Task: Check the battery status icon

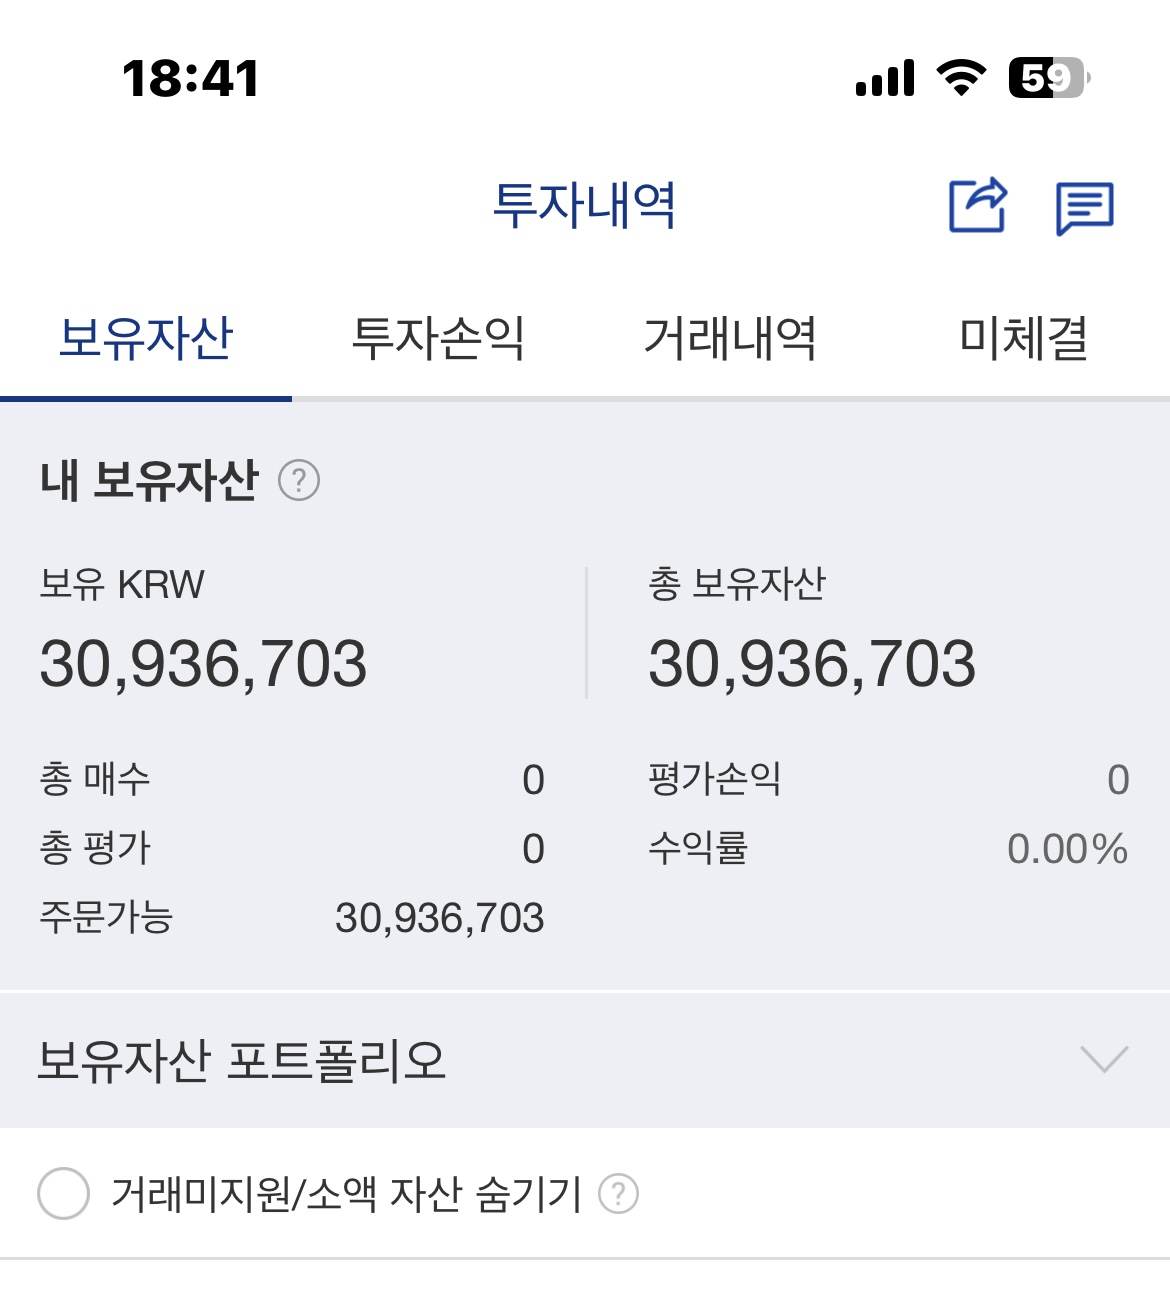Action: [1049, 78]
